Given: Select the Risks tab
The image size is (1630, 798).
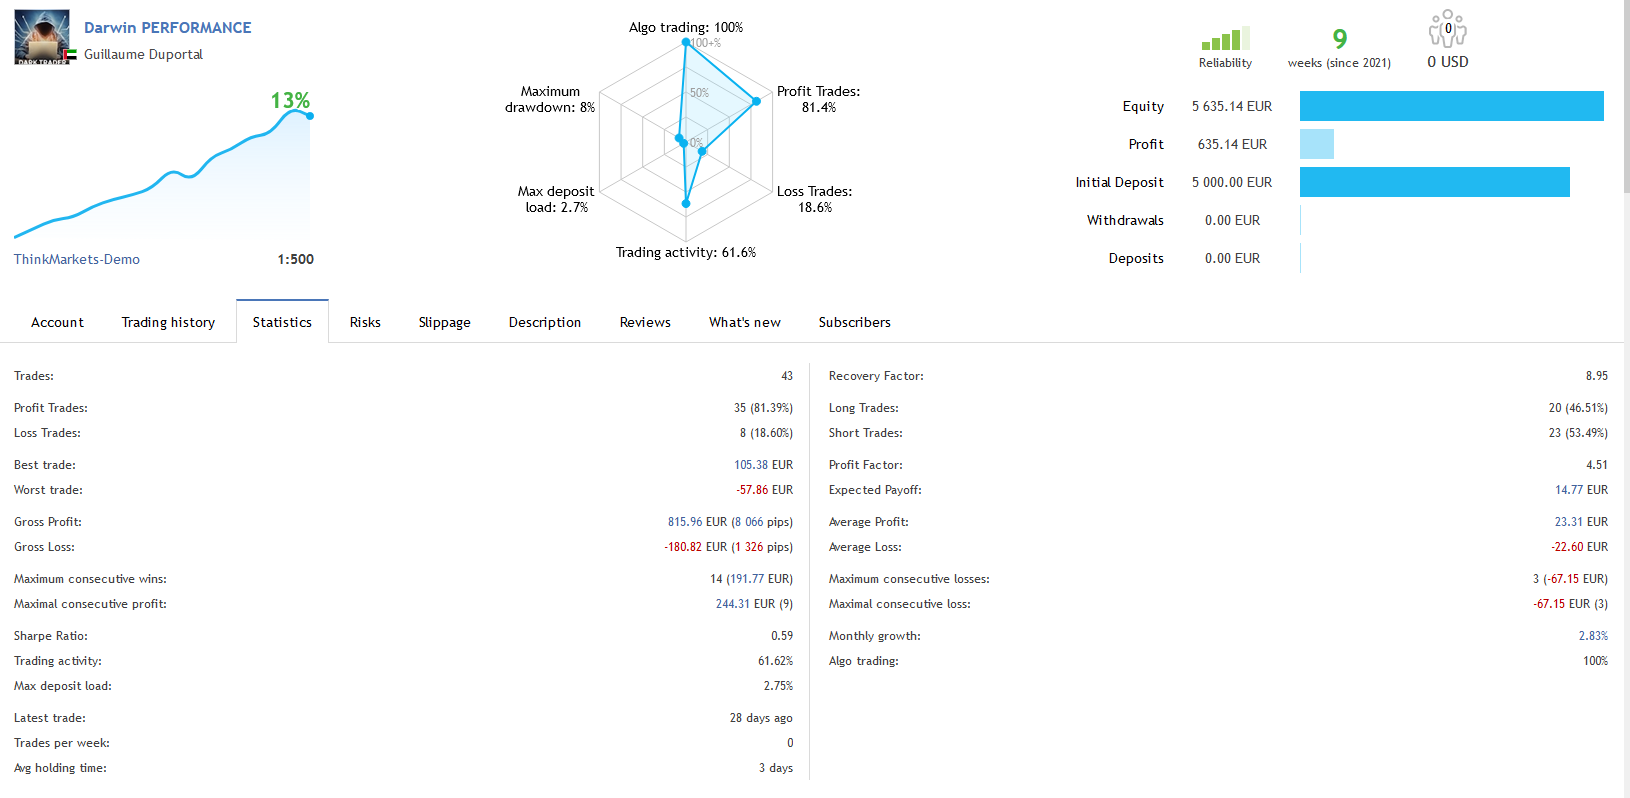Looking at the screenshot, I should (365, 322).
